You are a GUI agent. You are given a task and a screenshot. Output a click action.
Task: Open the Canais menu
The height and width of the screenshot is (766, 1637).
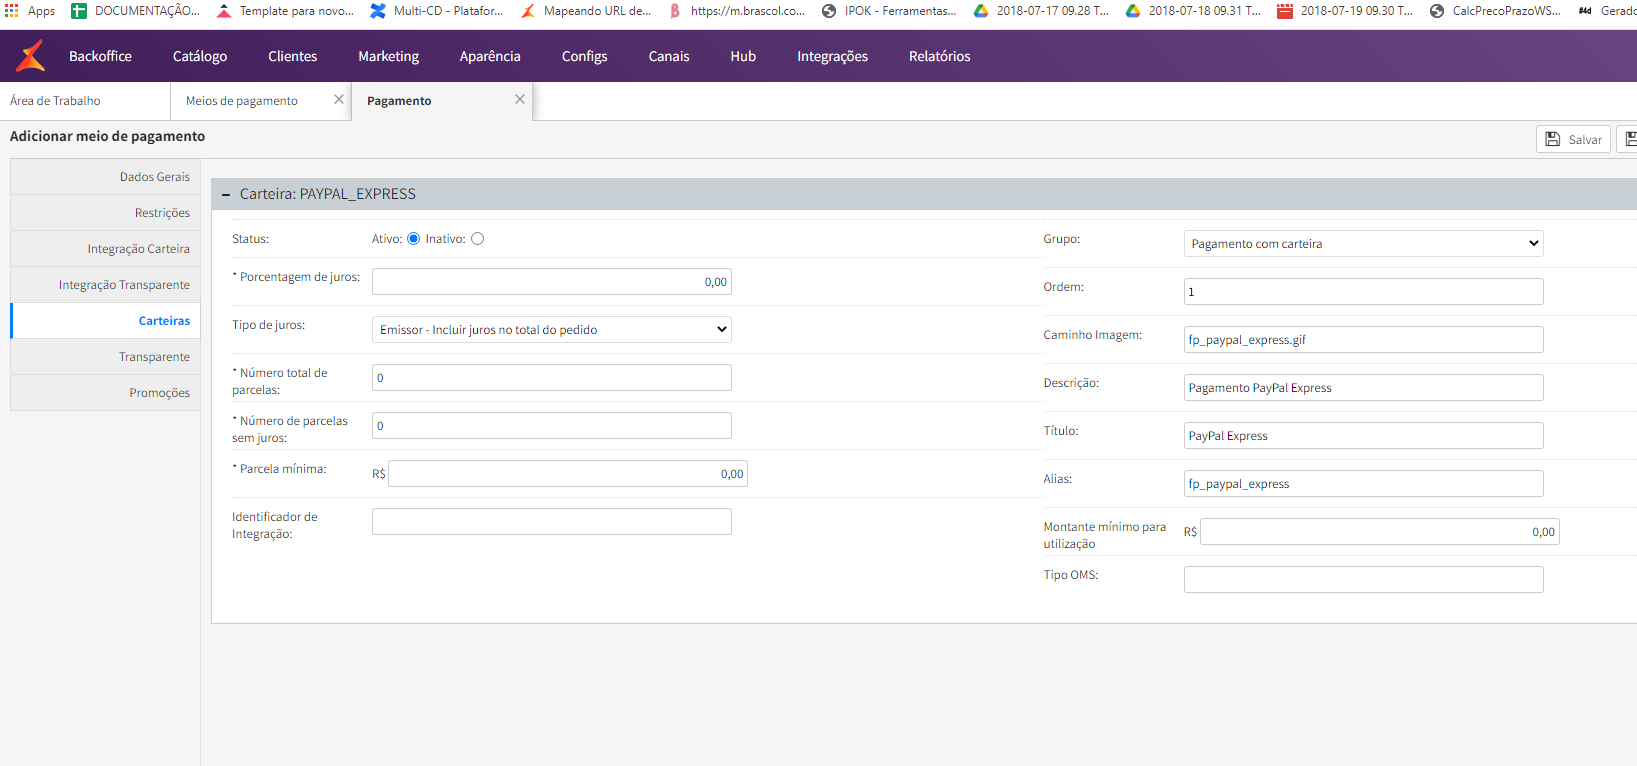coord(669,56)
